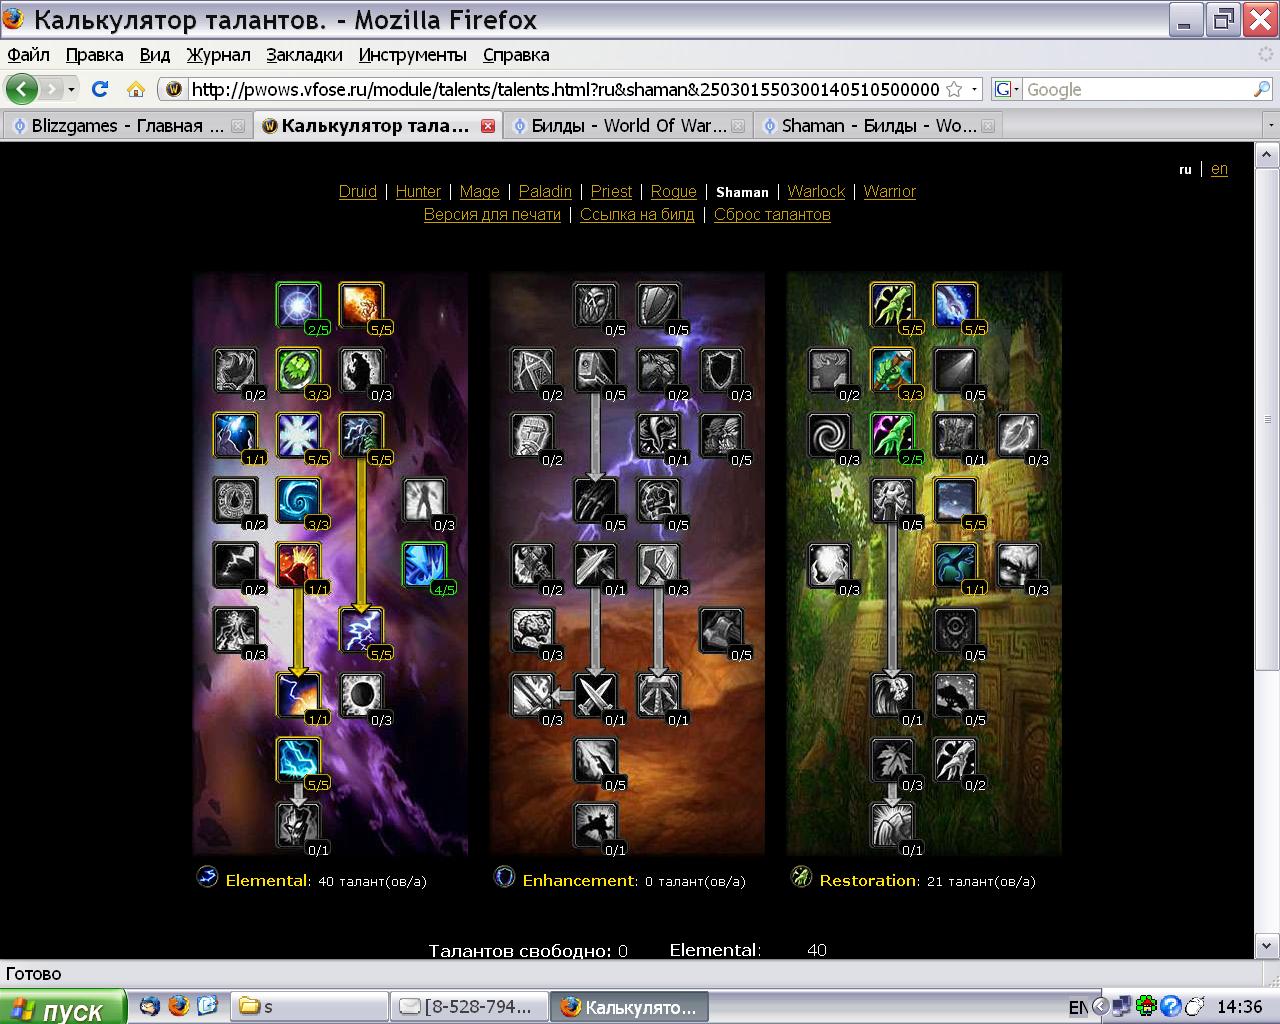Click the Elemental talent showing 4/5
The height and width of the screenshot is (1024, 1280).
(424, 566)
